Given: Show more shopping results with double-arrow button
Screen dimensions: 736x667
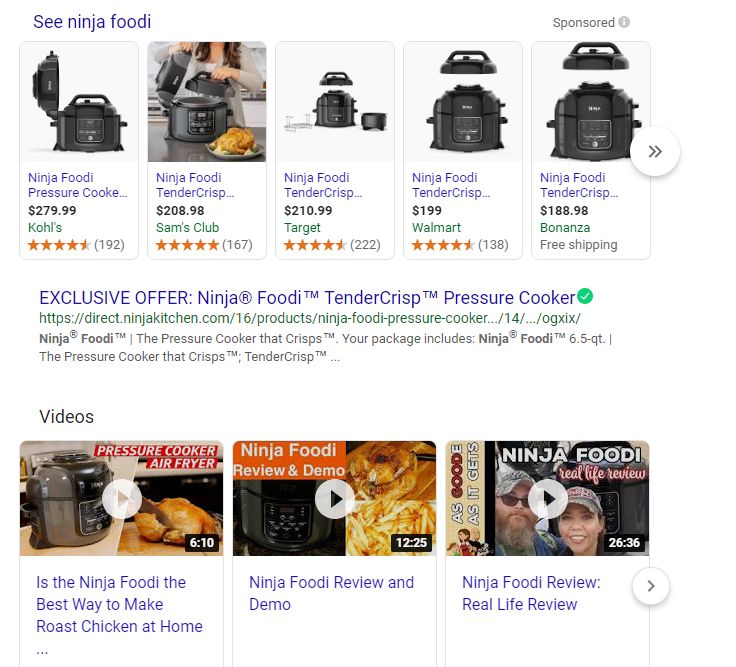Looking at the screenshot, I should 655,151.
